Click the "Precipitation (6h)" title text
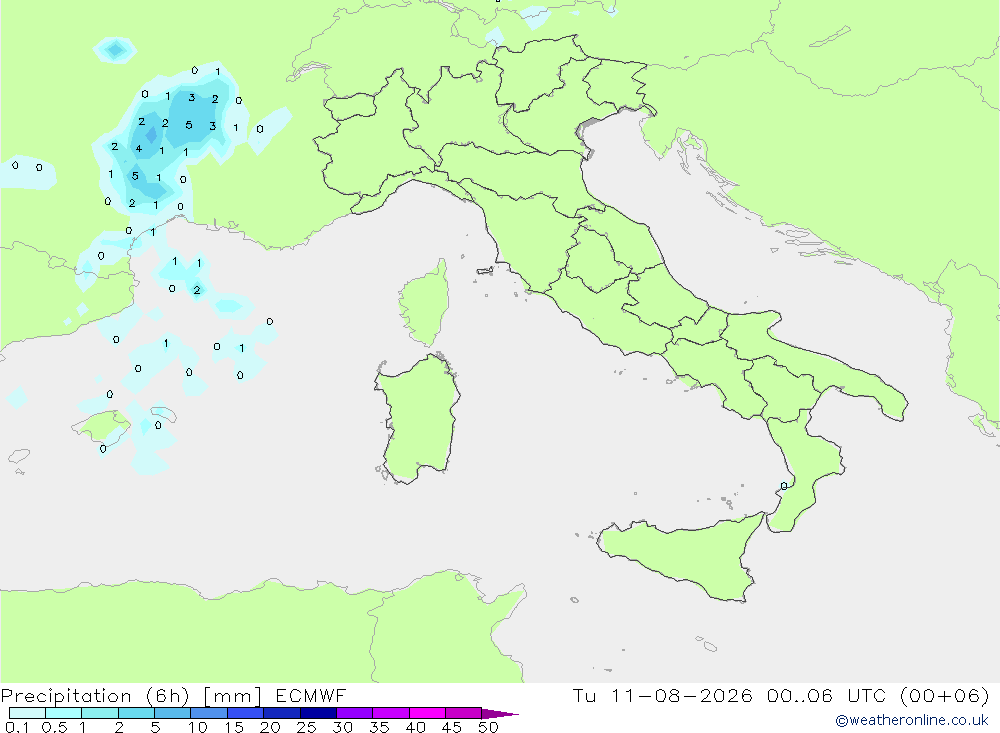Viewport: 1000px width, 733px height. pyautogui.click(x=96, y=696)
